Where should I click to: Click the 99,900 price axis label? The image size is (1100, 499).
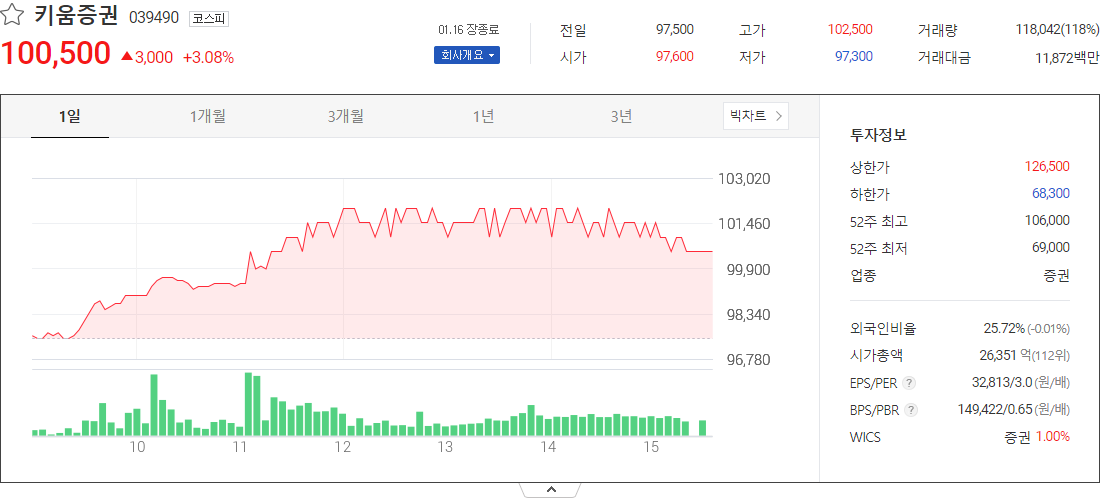[748, 270]
